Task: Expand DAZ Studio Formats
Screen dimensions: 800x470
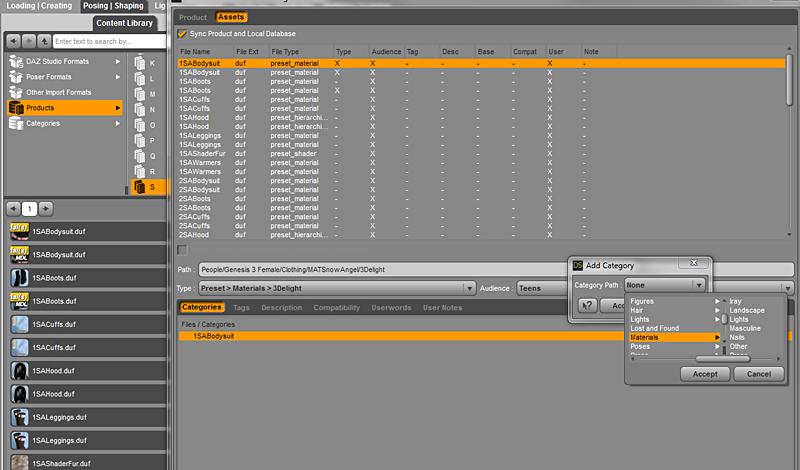Action: pos(118,61)
